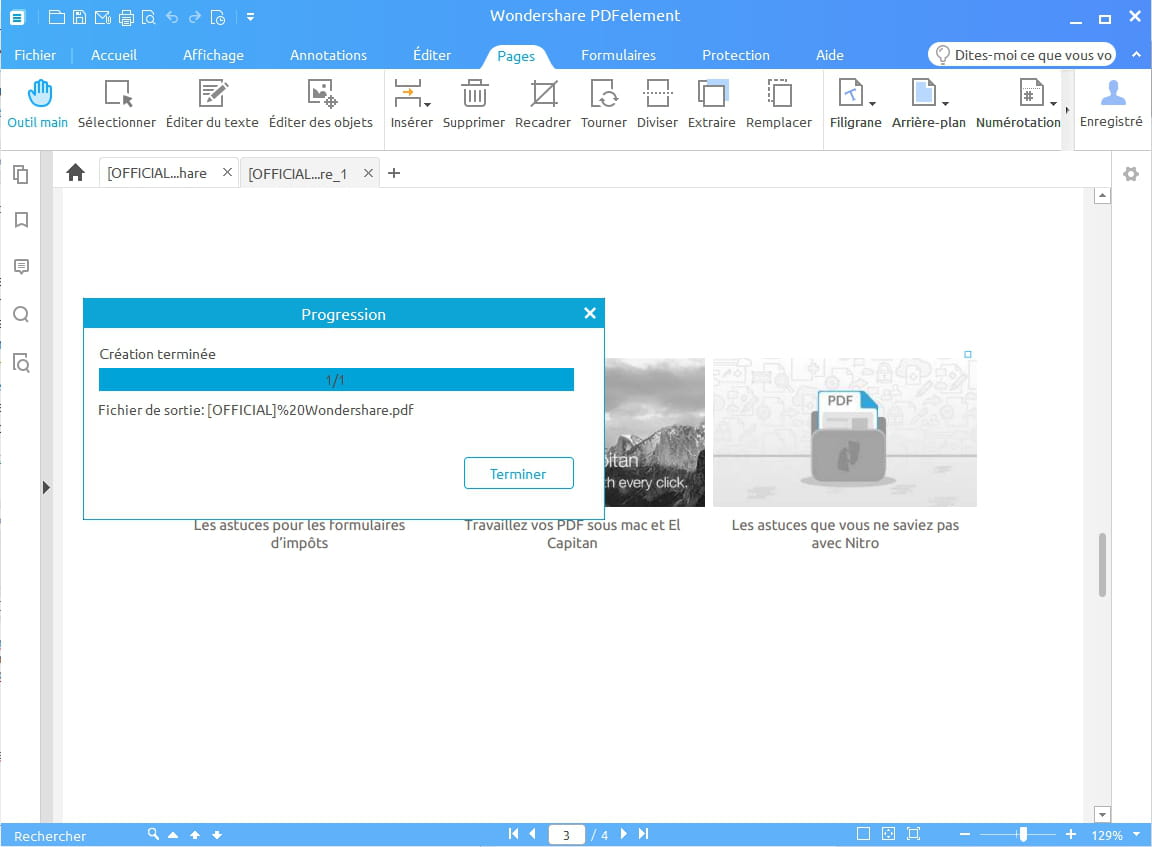The image size is (1152, 847).
Task: Activate the Sélectionner tool
Action: point(117,104)
